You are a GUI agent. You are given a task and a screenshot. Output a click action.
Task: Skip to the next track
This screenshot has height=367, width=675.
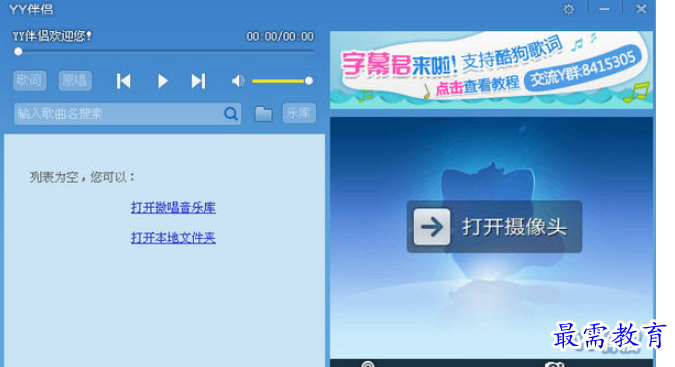click(x=198, y=81)
